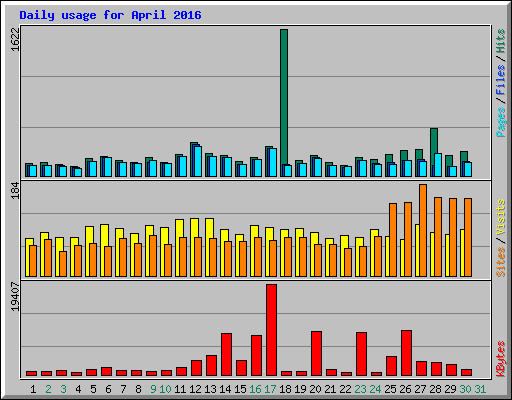This screenshot has width=512, height=400.
Task: Click day label 4 on the x-axis
Action: (78, 389)
